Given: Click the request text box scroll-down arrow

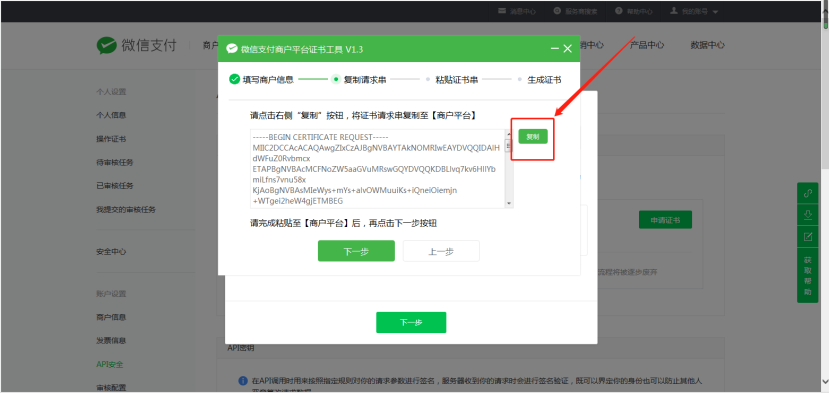Looking at the screenshot, I should (x=509, y=203).
